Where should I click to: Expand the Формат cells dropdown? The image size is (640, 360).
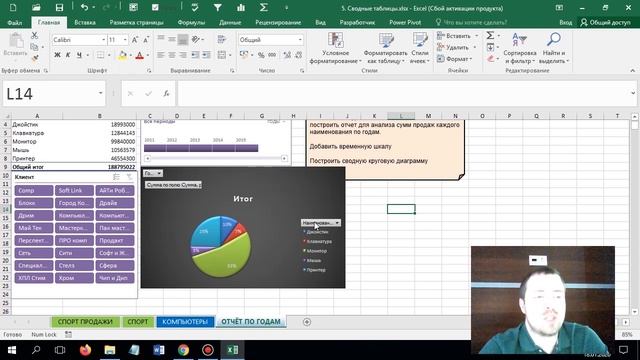tap(471, 59)
